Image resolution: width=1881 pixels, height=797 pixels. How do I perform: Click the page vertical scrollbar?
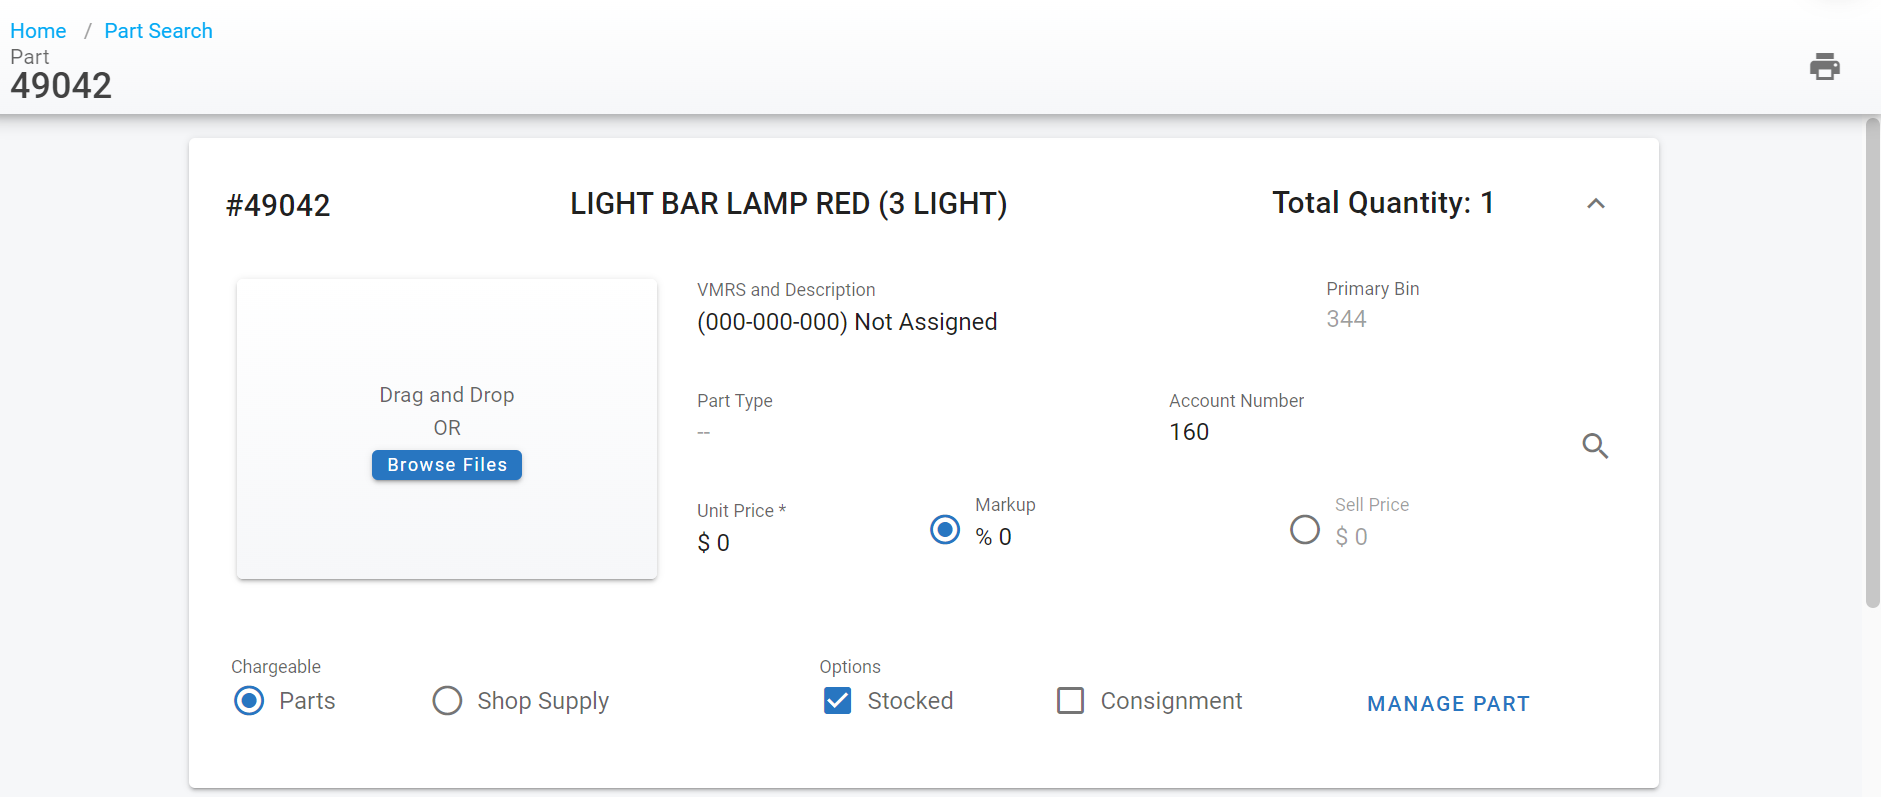(1872, 362)
